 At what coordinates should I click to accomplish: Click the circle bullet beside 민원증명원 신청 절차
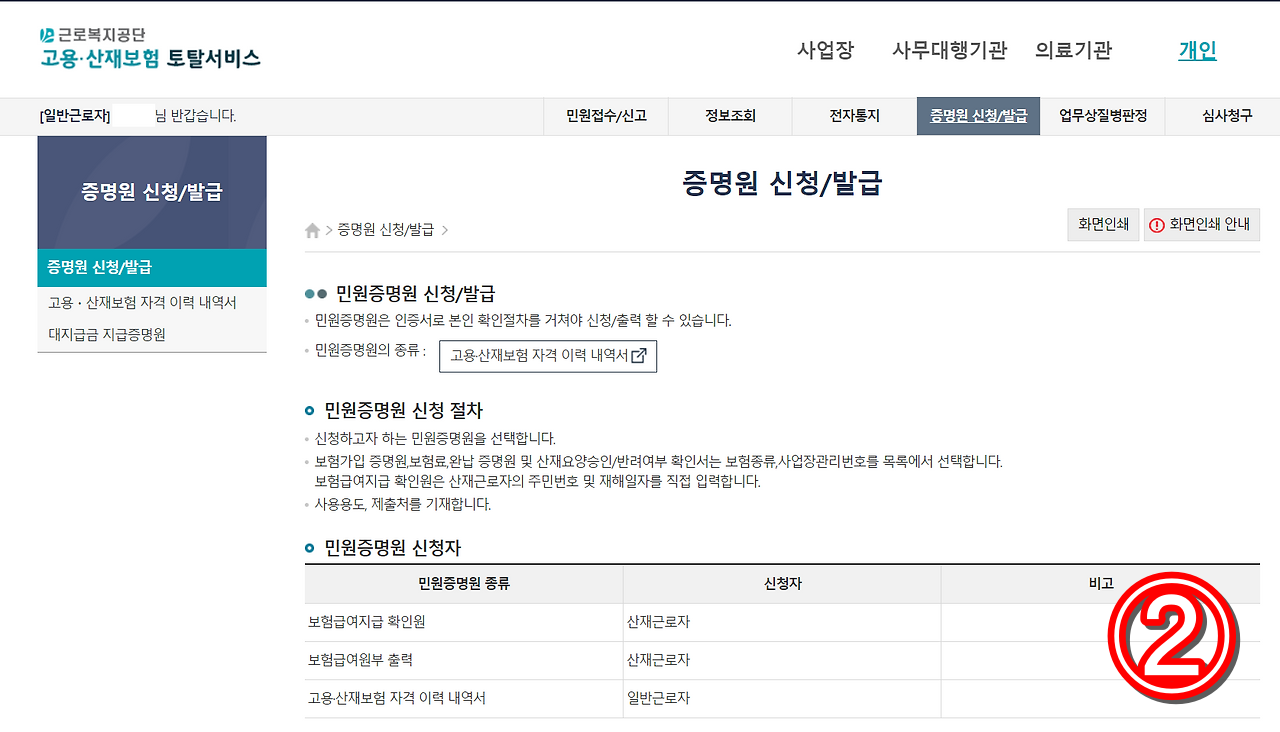tap(310, 410)
